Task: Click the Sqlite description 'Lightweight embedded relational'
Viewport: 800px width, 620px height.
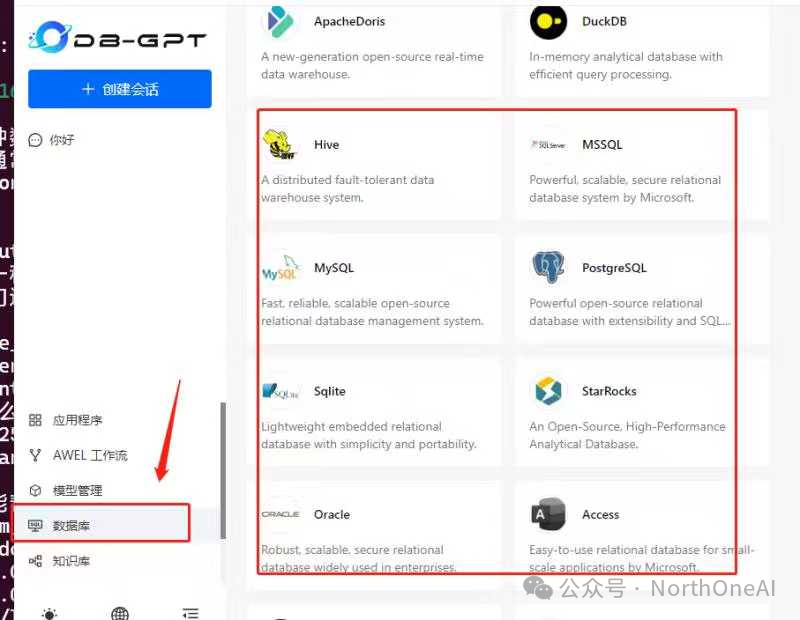Action: coord(352,427)
